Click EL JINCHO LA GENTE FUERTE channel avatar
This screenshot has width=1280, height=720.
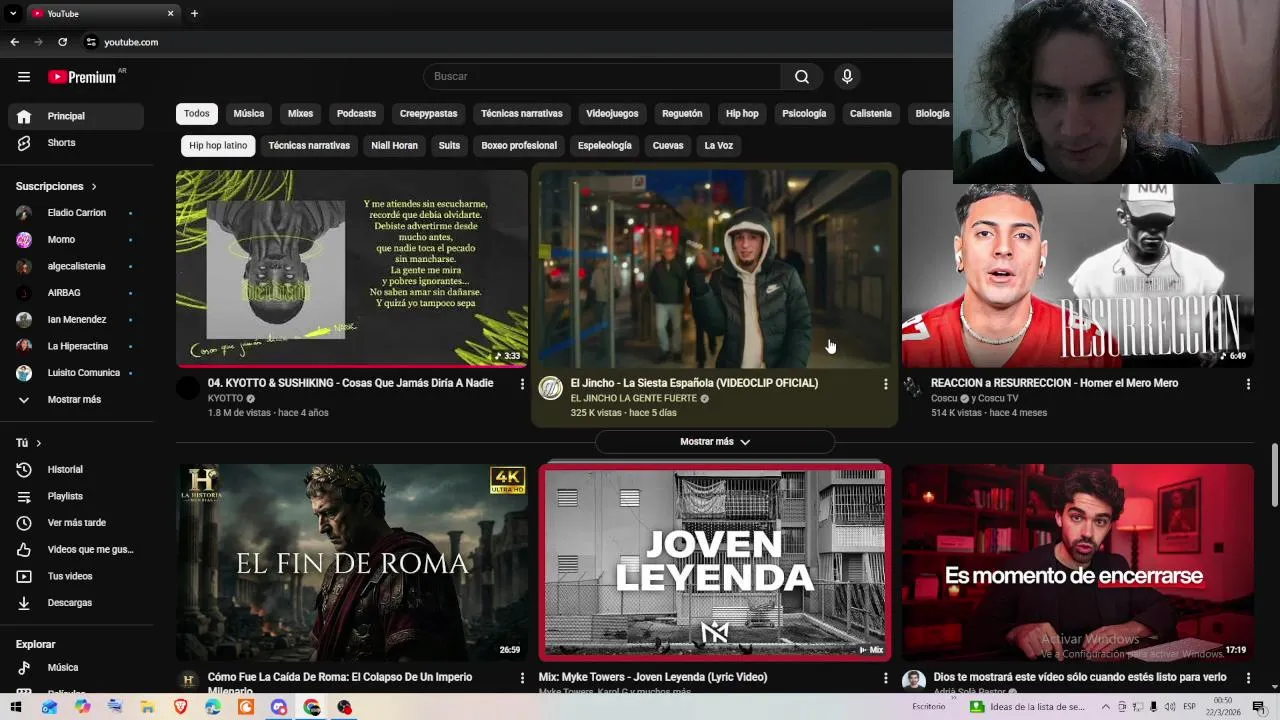(x=551, y=388)
